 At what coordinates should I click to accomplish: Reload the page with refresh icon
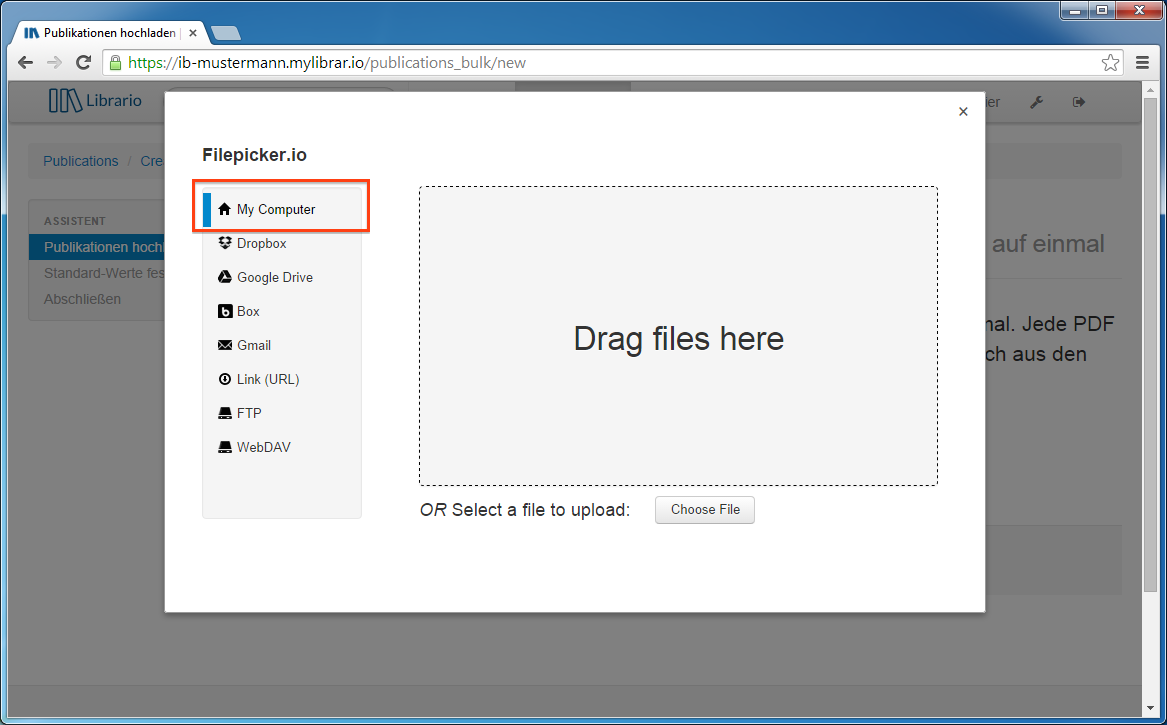[83, 63]
